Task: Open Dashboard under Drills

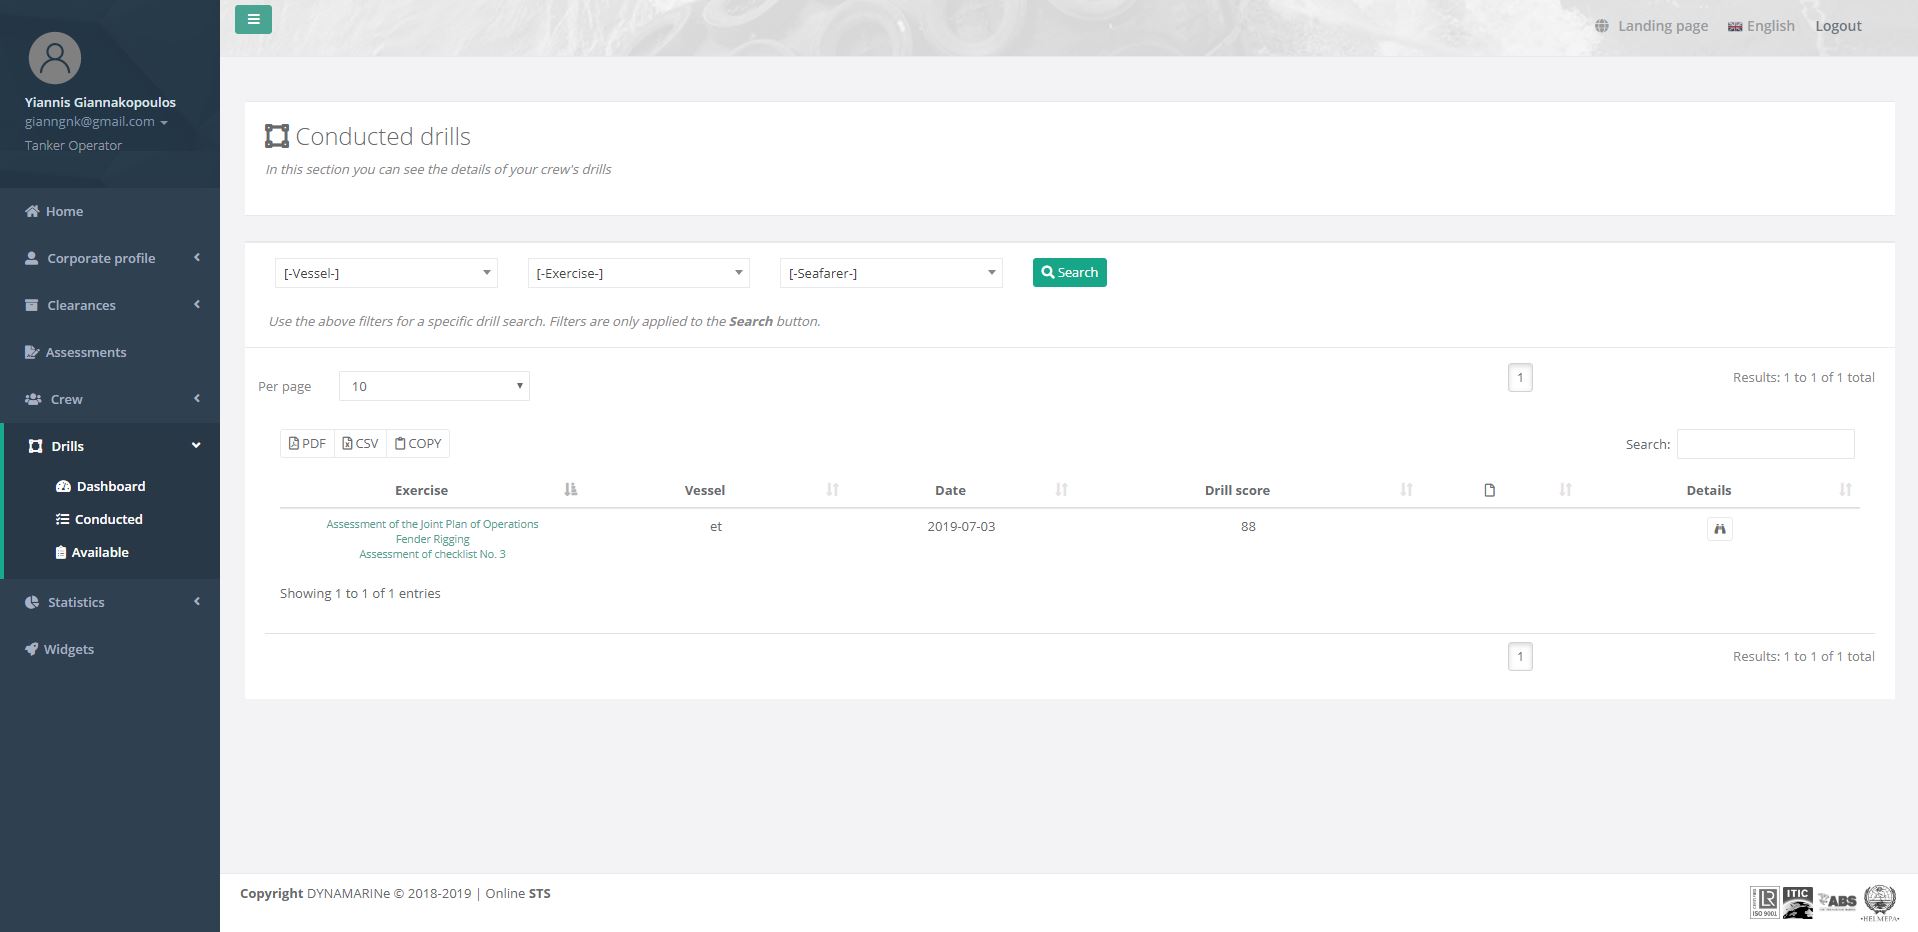Action: [110, 486]
